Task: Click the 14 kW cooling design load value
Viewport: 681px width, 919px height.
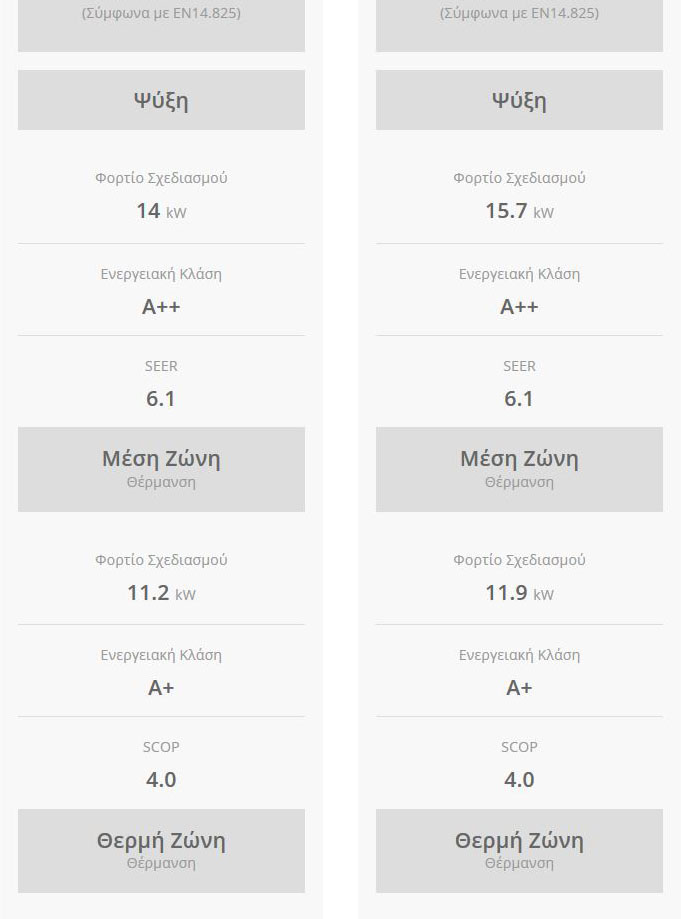Action: (161, 211)
